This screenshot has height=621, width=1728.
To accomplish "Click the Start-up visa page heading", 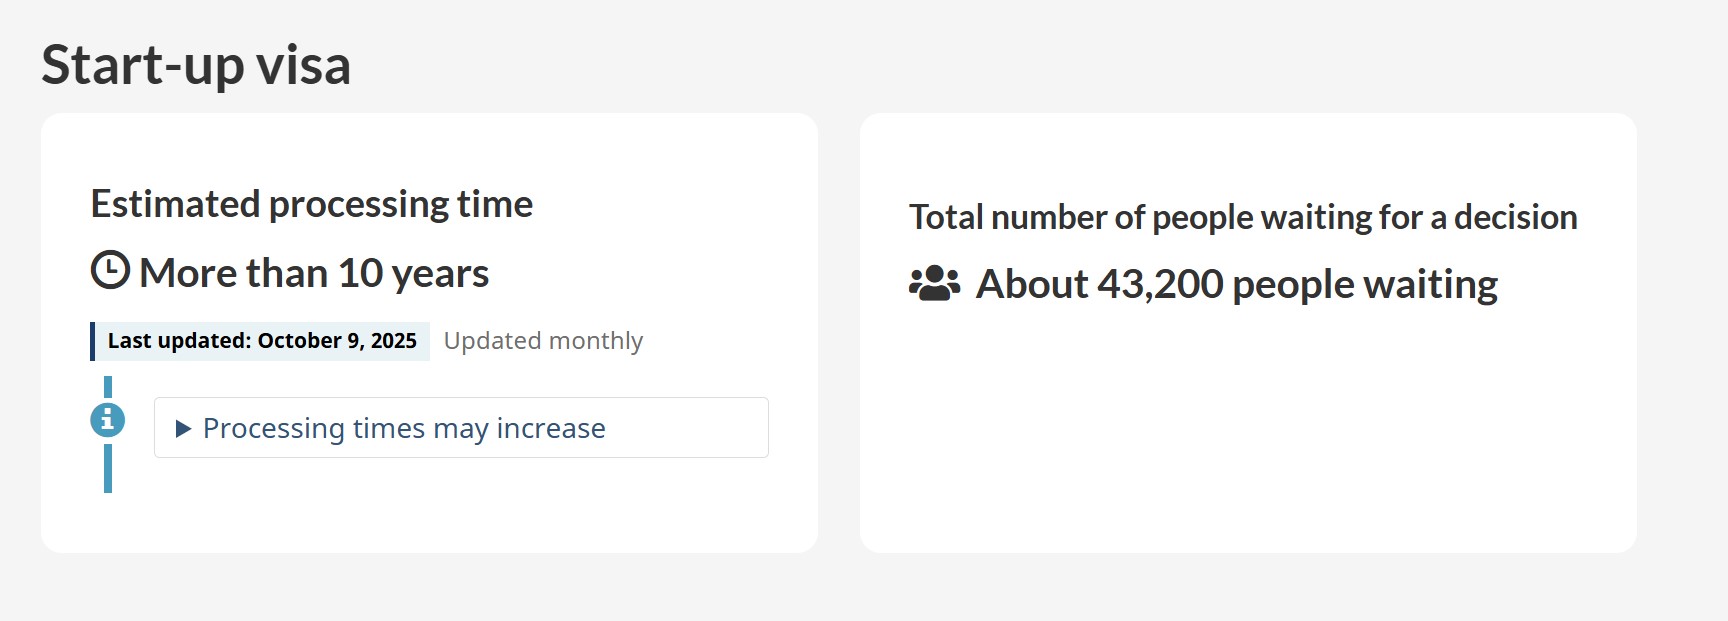I will [x=196, y=65].
